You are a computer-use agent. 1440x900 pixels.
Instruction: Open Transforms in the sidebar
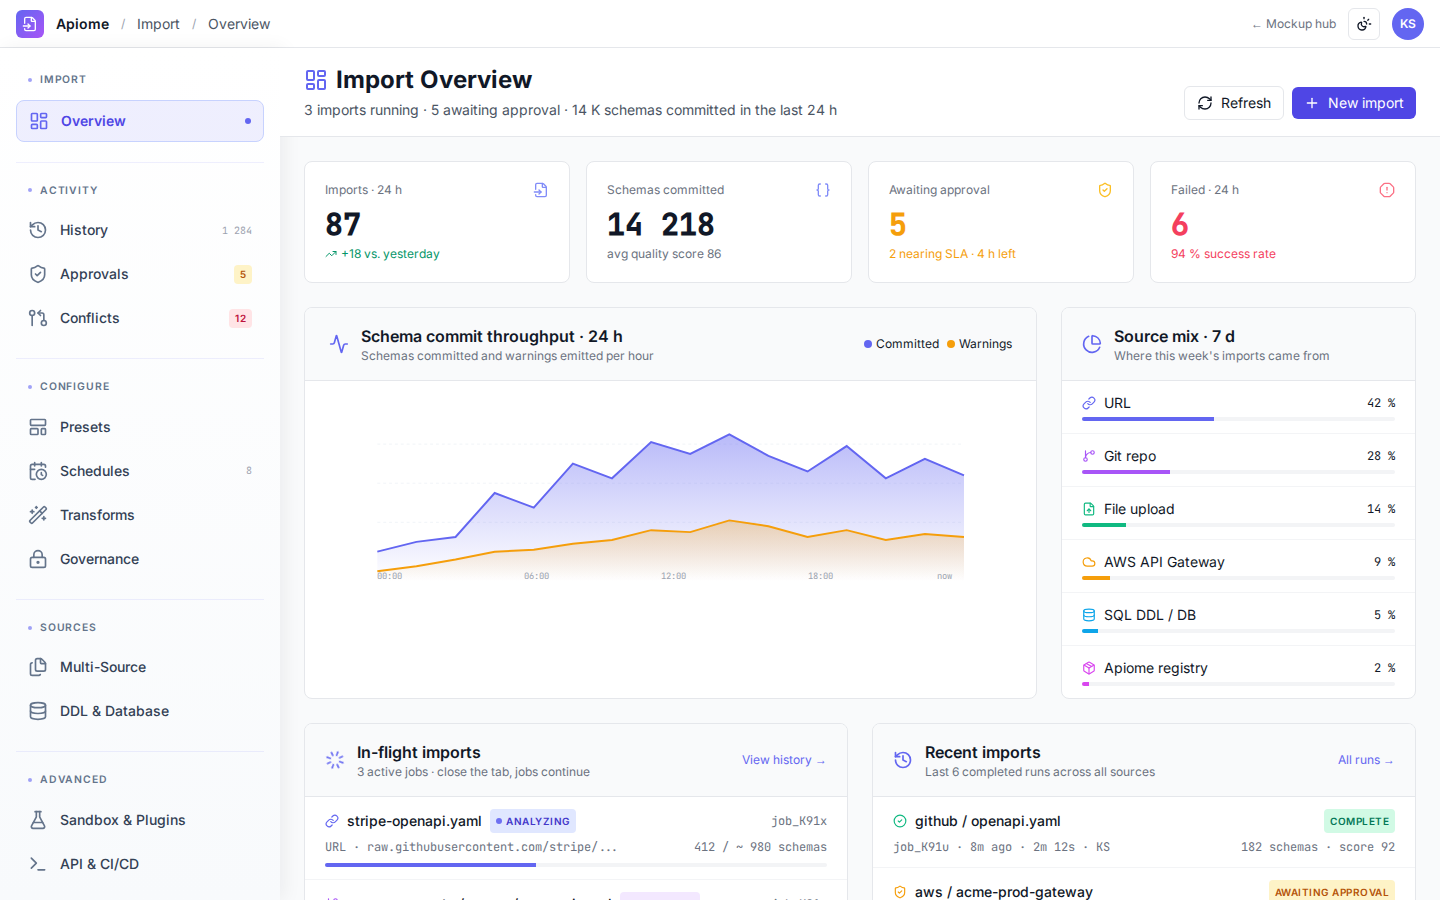140,515
